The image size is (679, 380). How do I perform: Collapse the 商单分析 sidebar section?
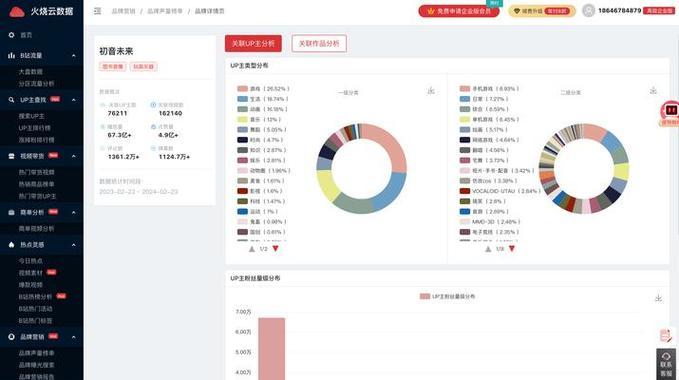click(x=74, y=213)
